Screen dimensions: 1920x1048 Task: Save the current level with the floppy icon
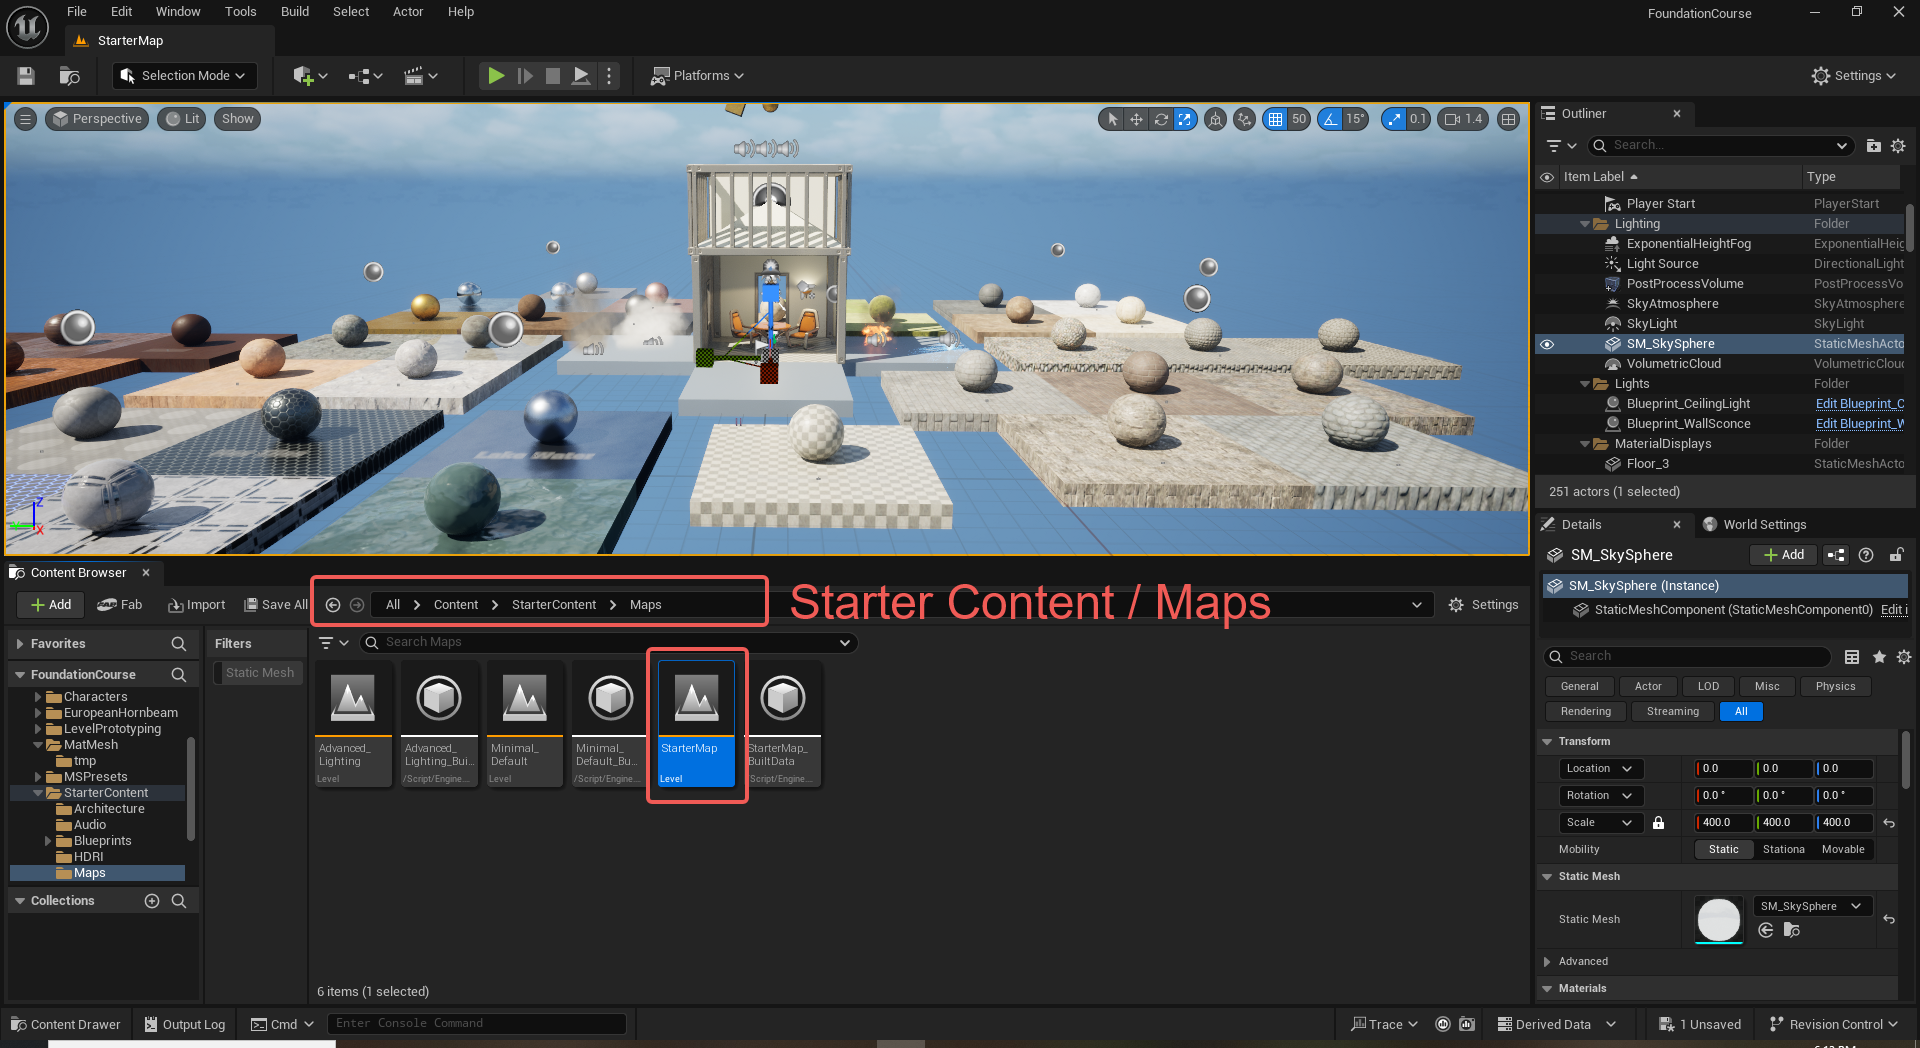pos(26,76)
